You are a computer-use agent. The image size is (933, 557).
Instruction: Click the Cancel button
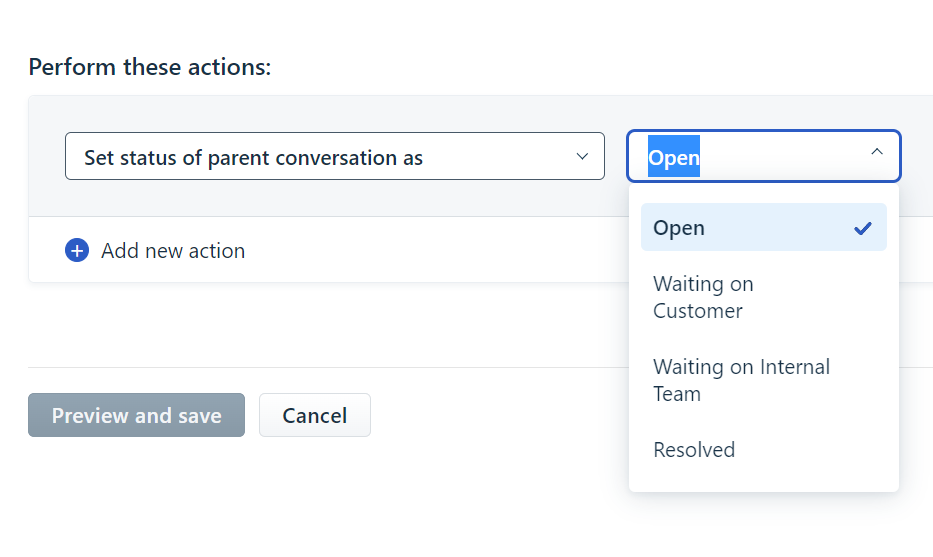pos(315,415)
